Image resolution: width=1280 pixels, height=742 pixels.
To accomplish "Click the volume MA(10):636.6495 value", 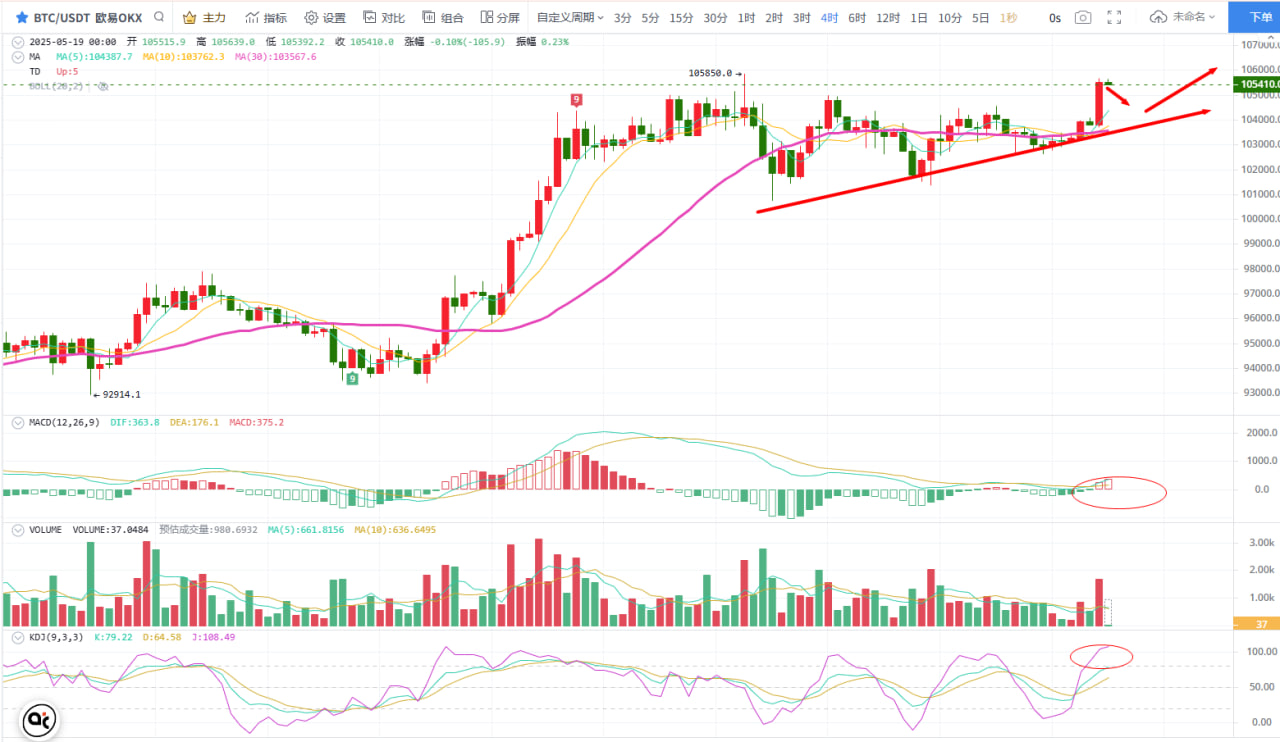I will (395, 530).
